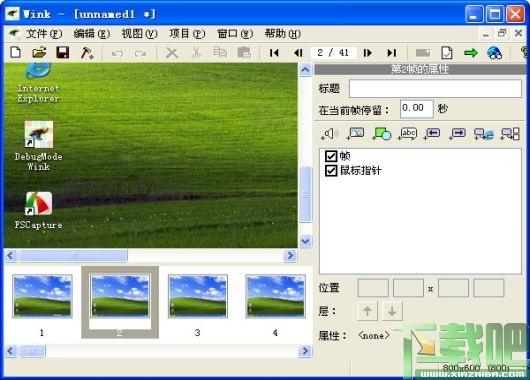Go to the previous frame
The width and height of the screenshot is (530, 380).
click(x=298, y=53)
